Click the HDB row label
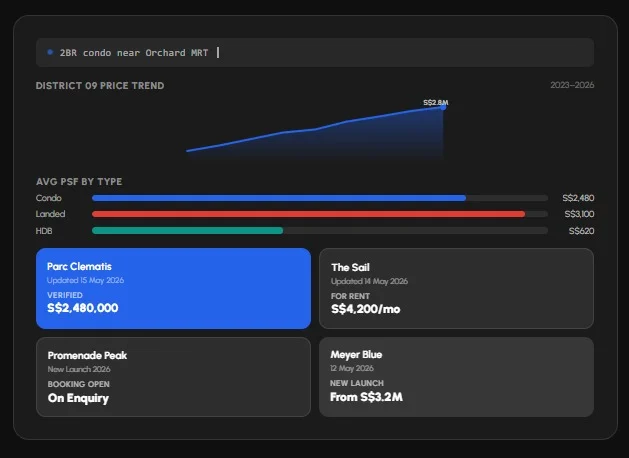 (44, 231)
